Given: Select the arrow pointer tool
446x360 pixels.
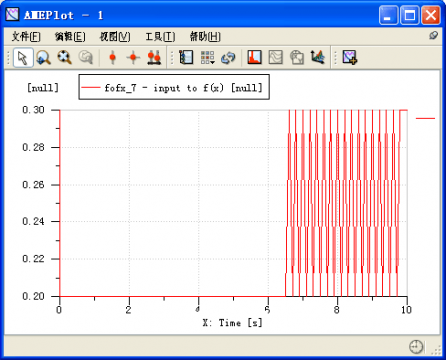Looking at the screenshot, I should (23, 58).
